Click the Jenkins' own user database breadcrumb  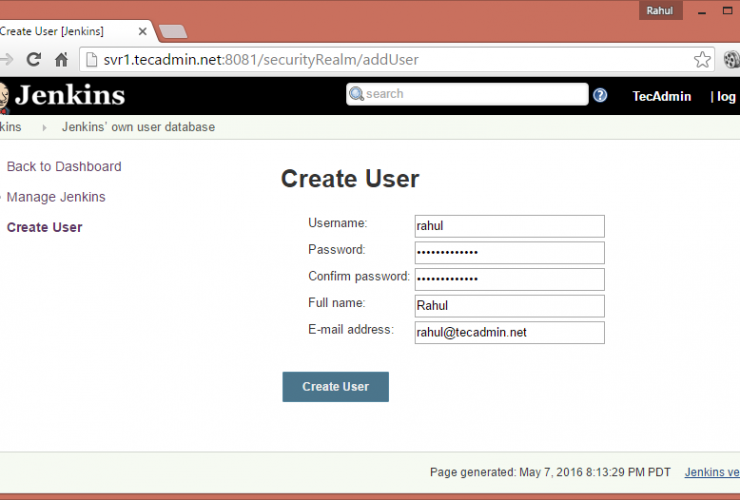(138, 127)
